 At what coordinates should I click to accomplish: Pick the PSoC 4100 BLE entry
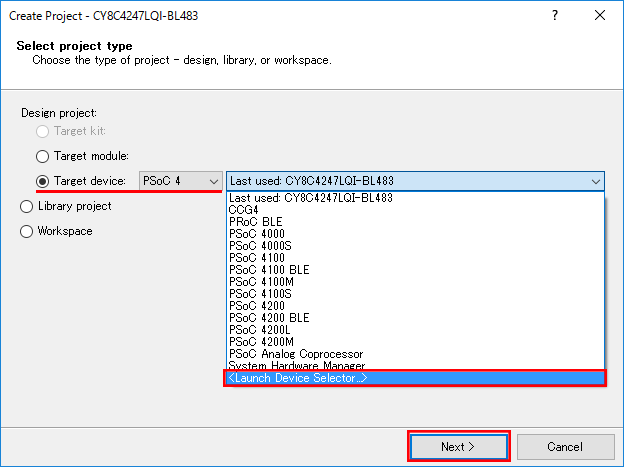415,270
